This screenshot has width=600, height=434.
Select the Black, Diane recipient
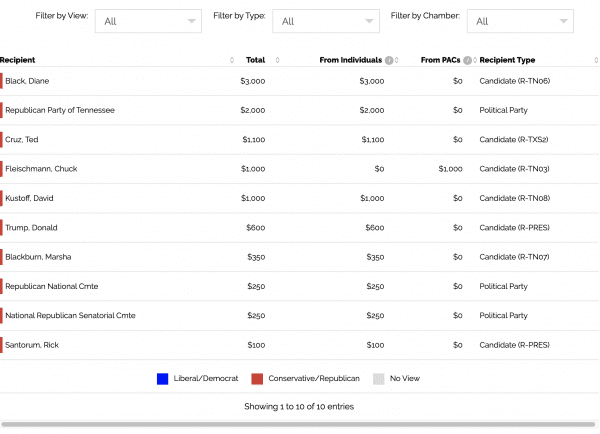coord(27,81)
